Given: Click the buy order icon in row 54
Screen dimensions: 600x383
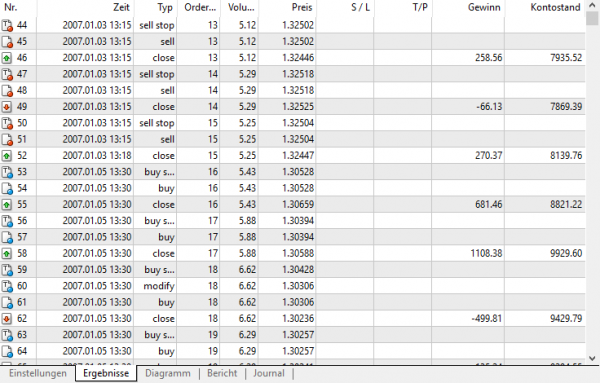Looking at the screenshot, I should pos(7,188).
